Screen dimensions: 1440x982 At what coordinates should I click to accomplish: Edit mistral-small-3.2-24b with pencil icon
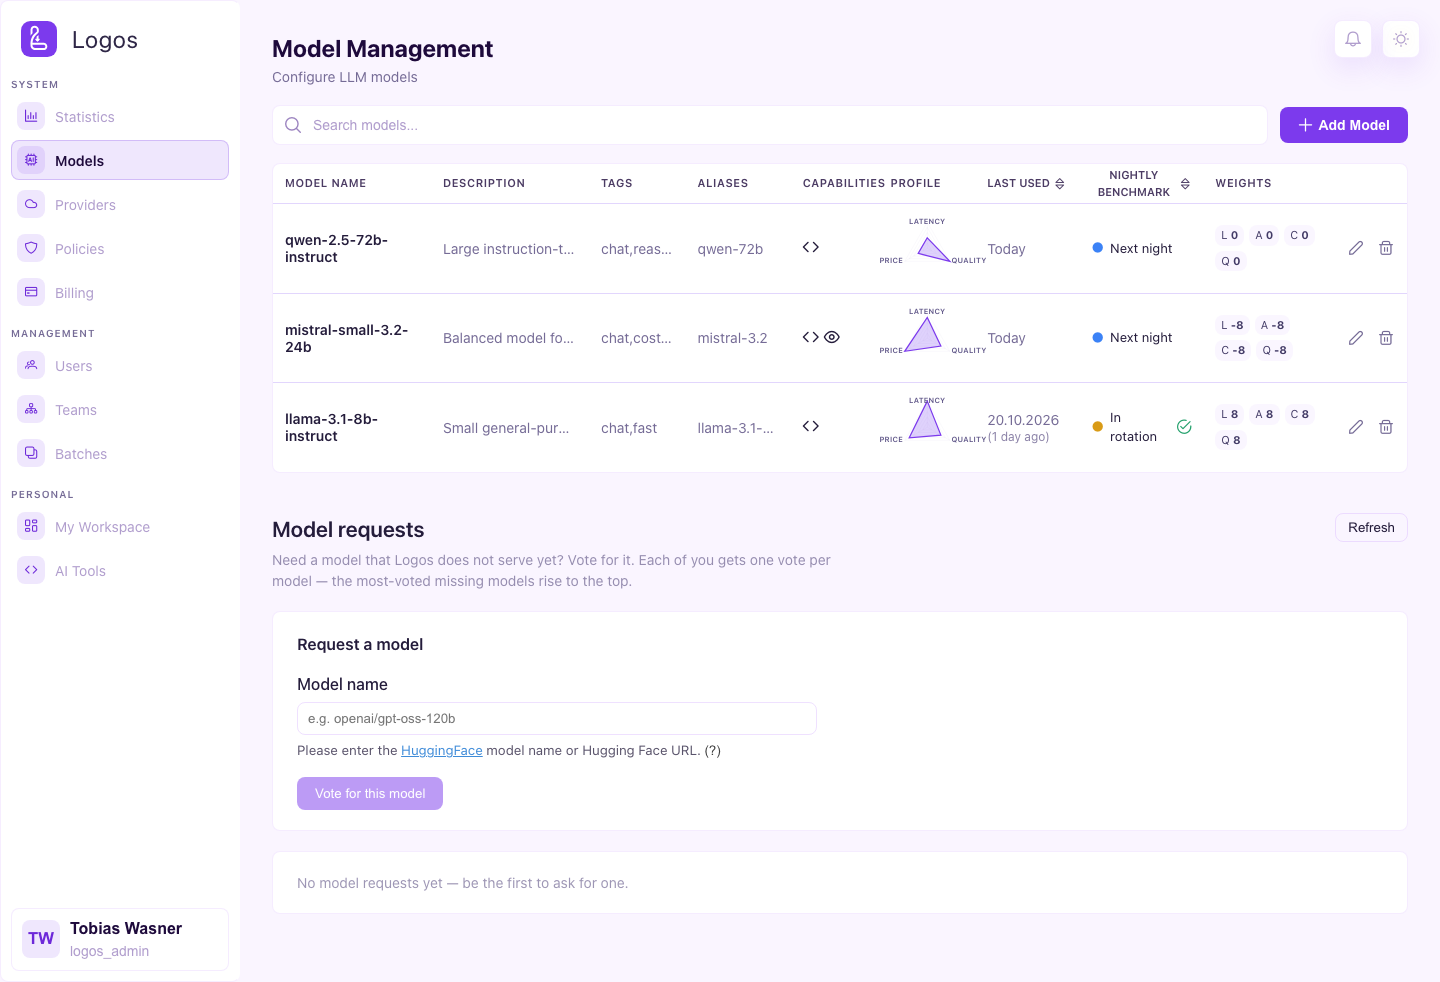[1356, 338]
